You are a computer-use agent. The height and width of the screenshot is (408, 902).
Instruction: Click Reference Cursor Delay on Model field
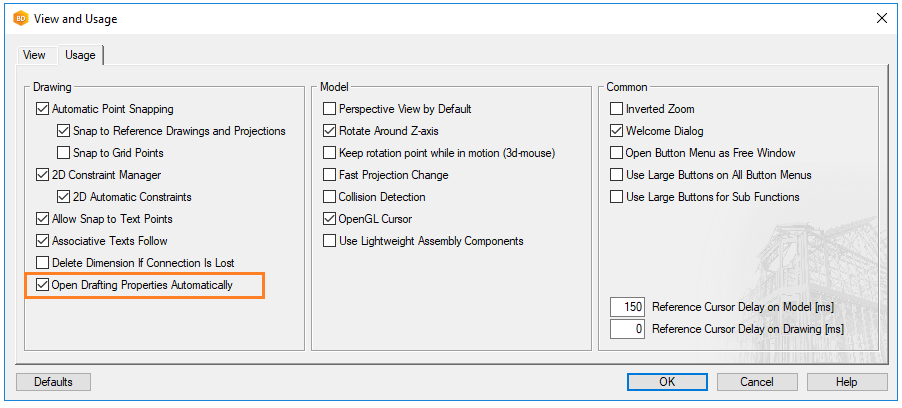(627, 307)
